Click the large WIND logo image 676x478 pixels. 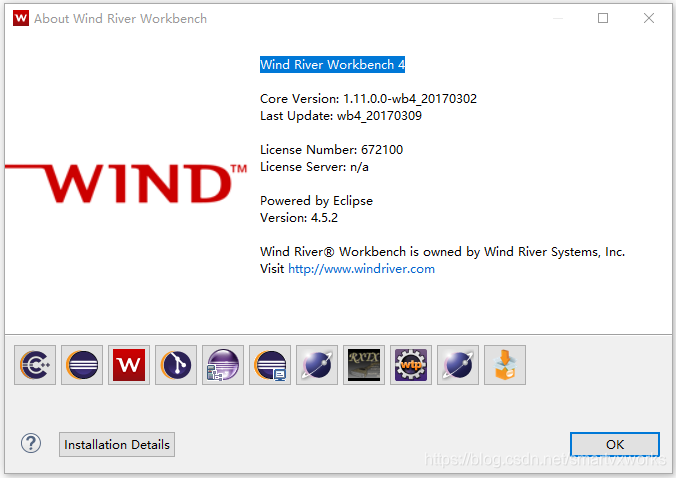(126, 183)
